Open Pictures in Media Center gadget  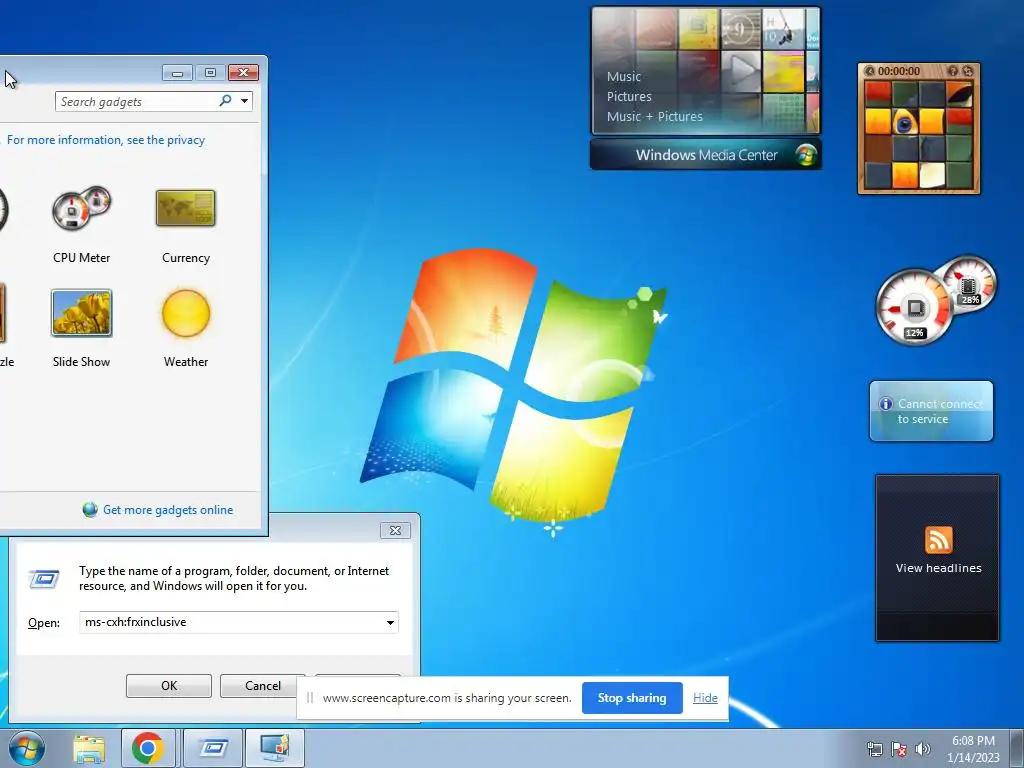pos(629,97)
